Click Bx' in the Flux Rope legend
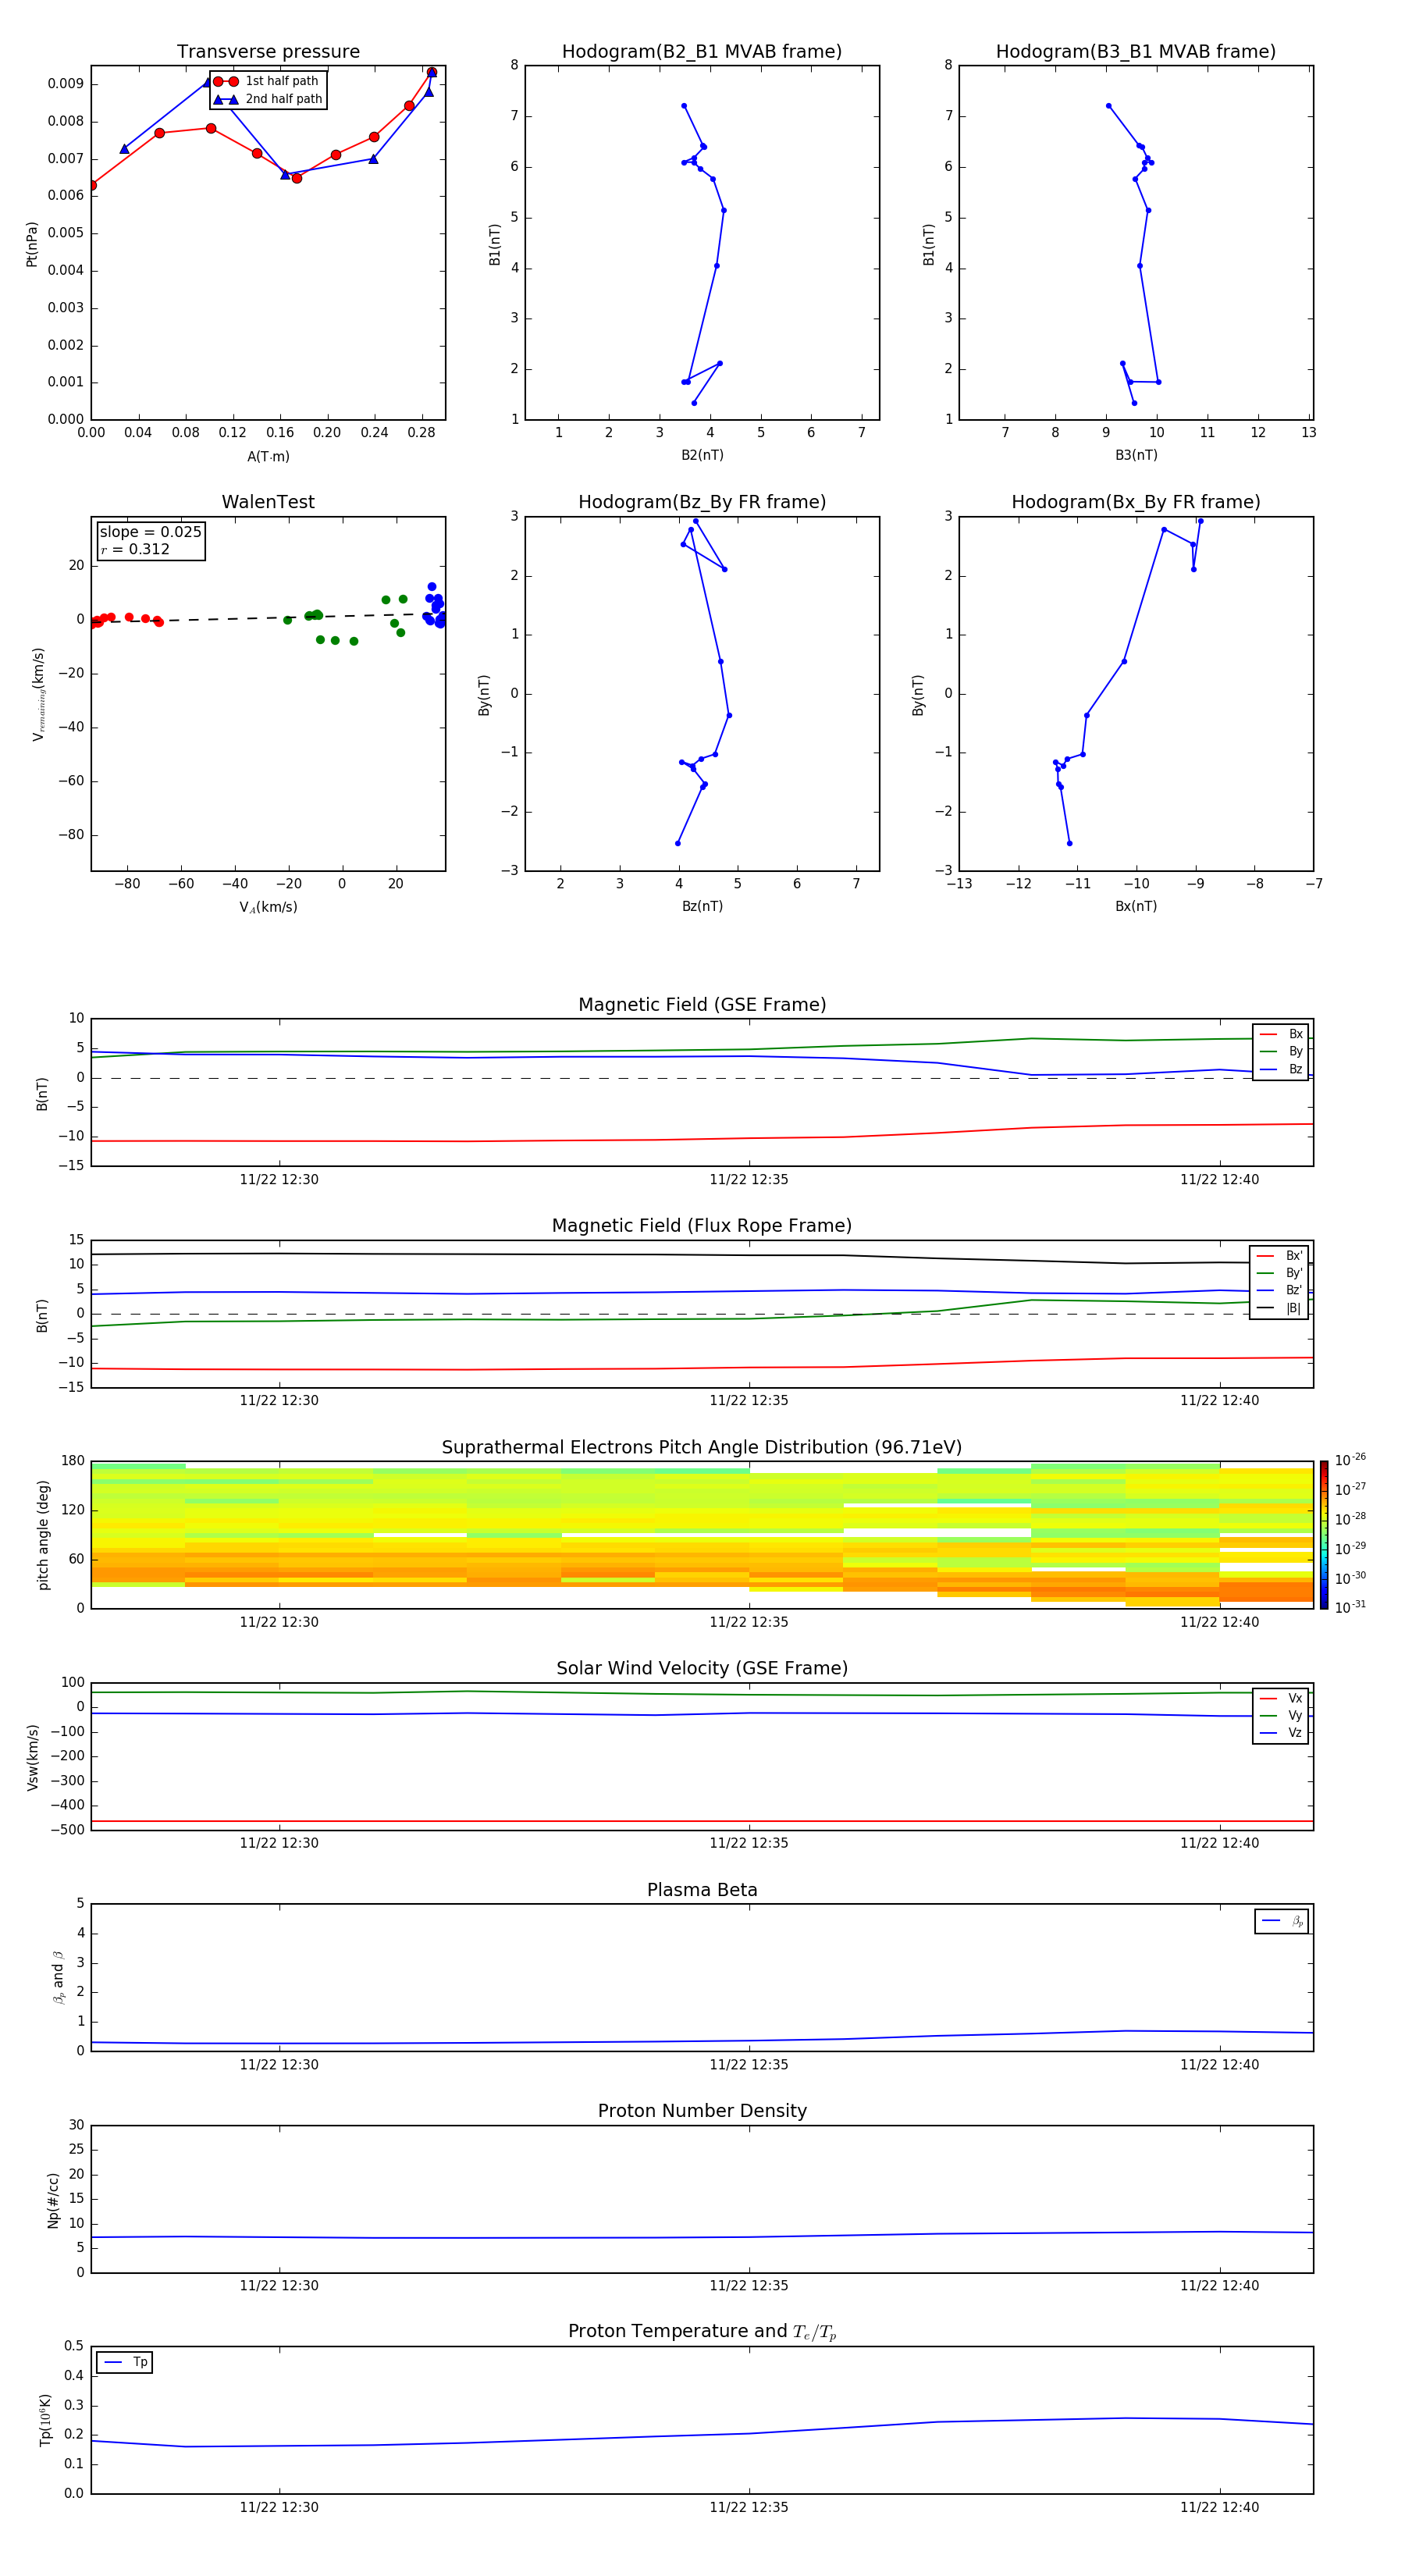This screenshot has height=2576, width=1405. pyautogui.click(x=1294, y=1256)
